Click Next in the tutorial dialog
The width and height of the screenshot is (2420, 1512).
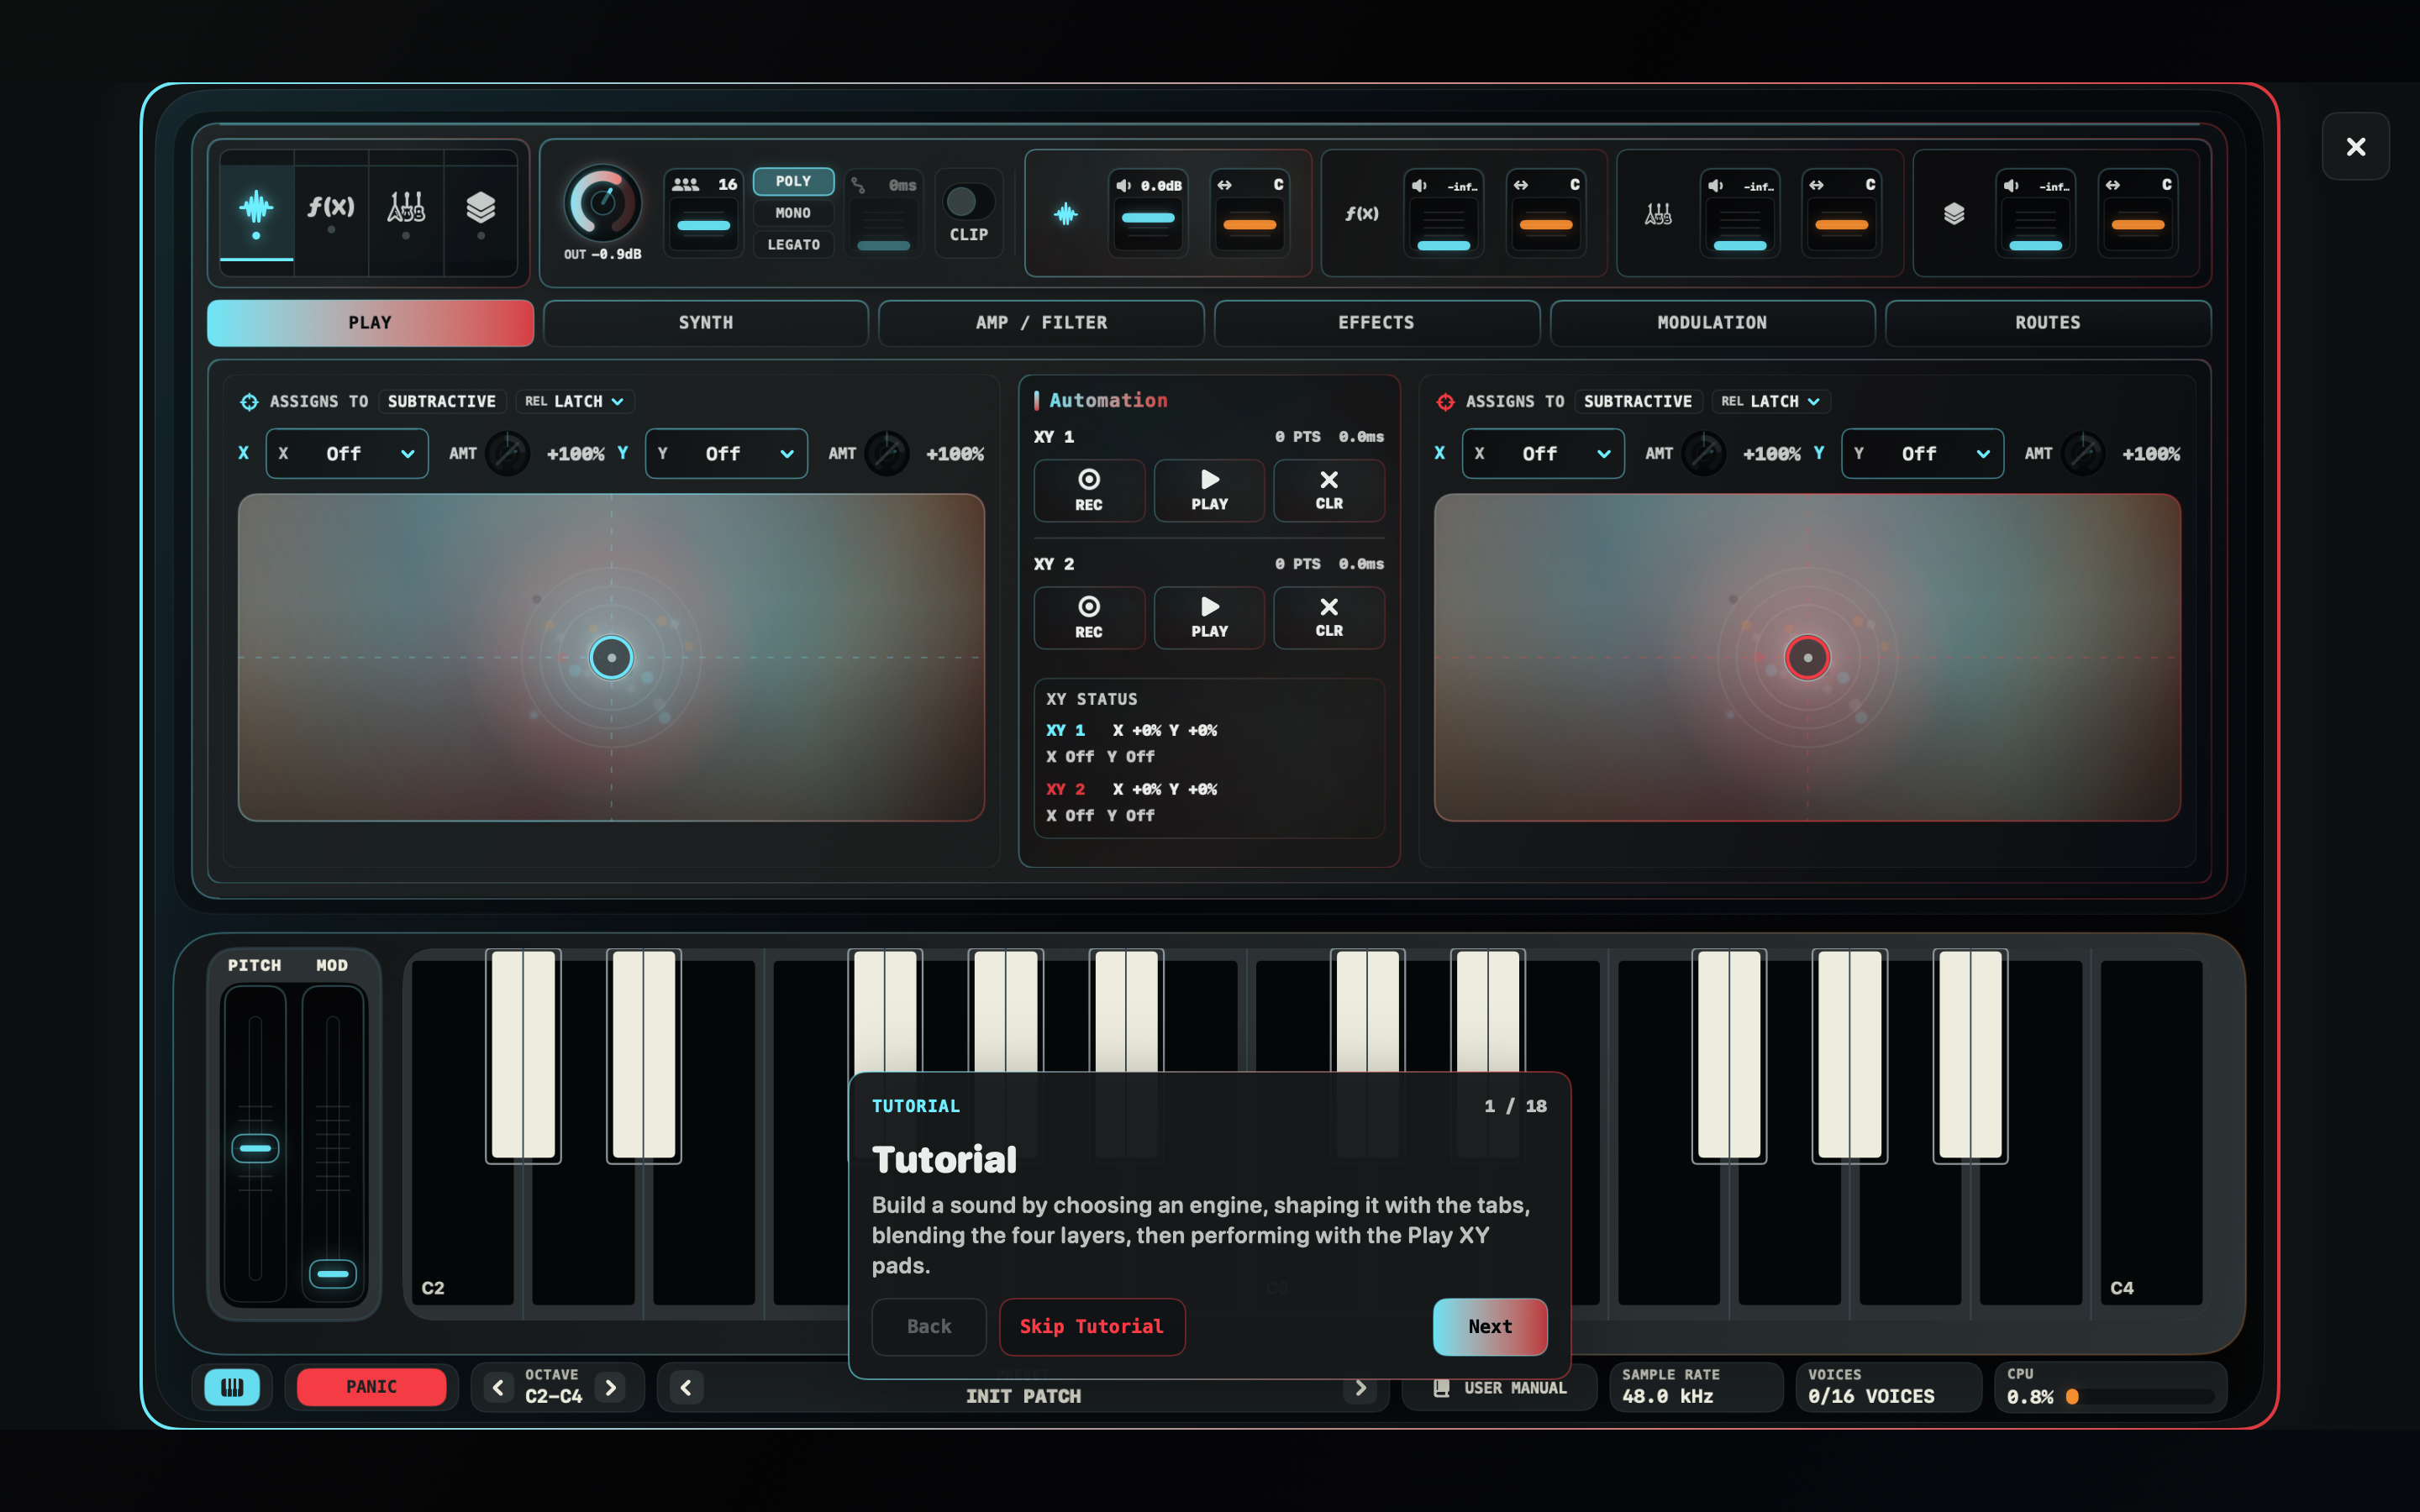pyautogui.click(x=1490, y=1326)
